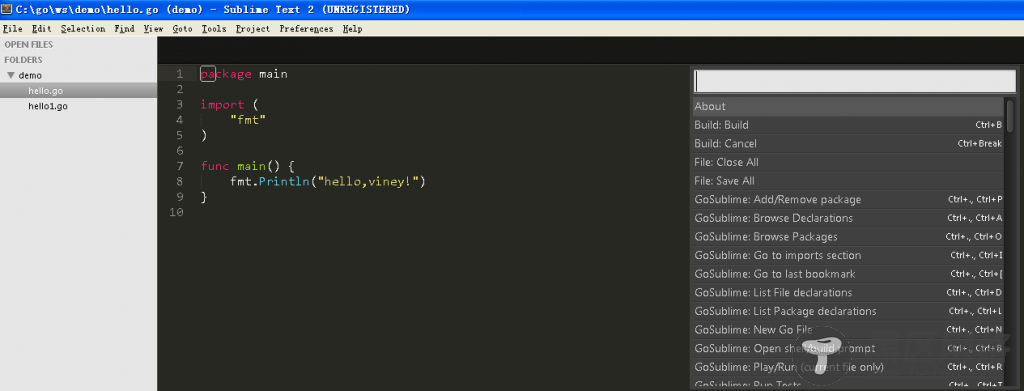This screenshot has height=391, width=1024.
Task: Select GoSublime: New Go File
Action: point(848,330)
